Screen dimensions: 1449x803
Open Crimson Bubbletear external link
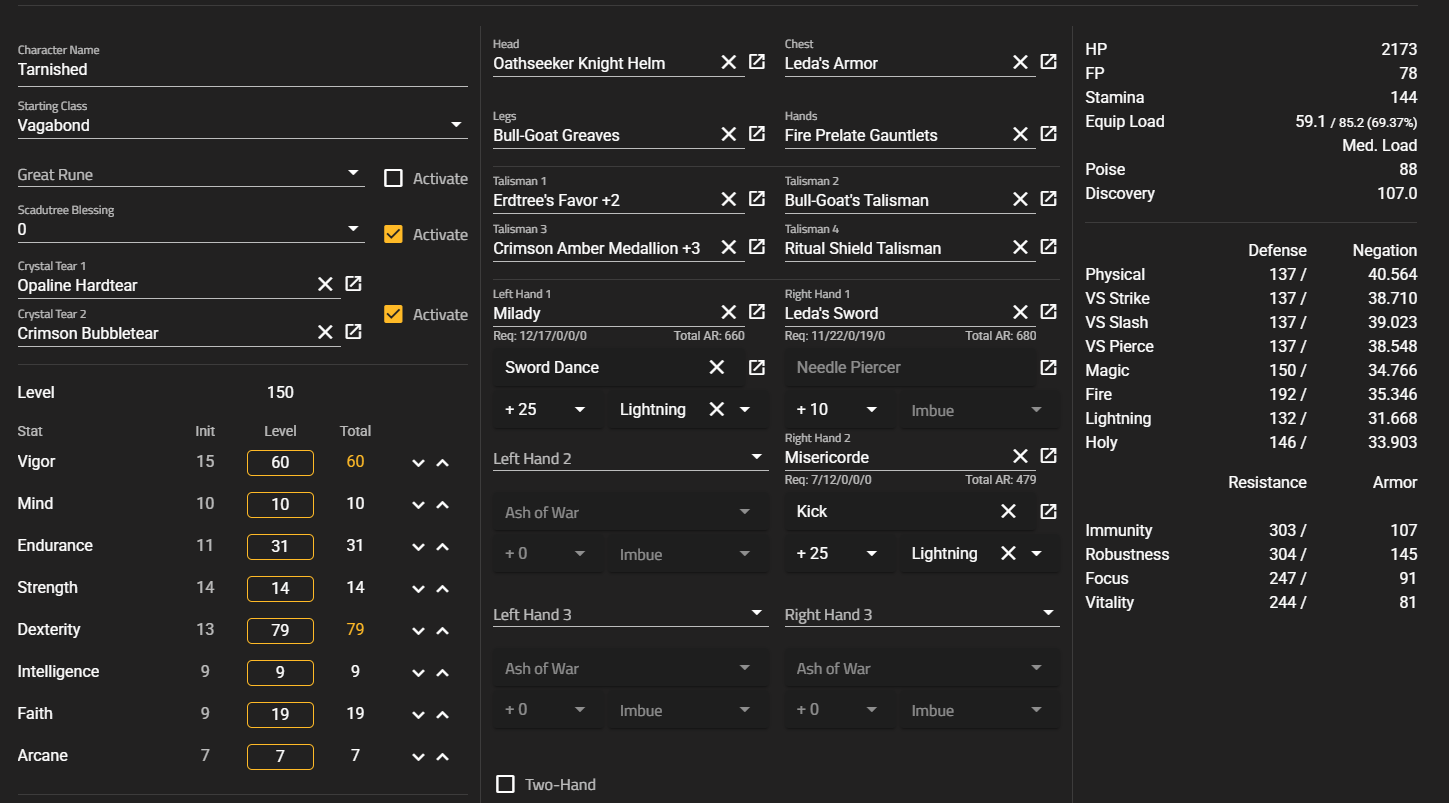click(x=353, y=332)
